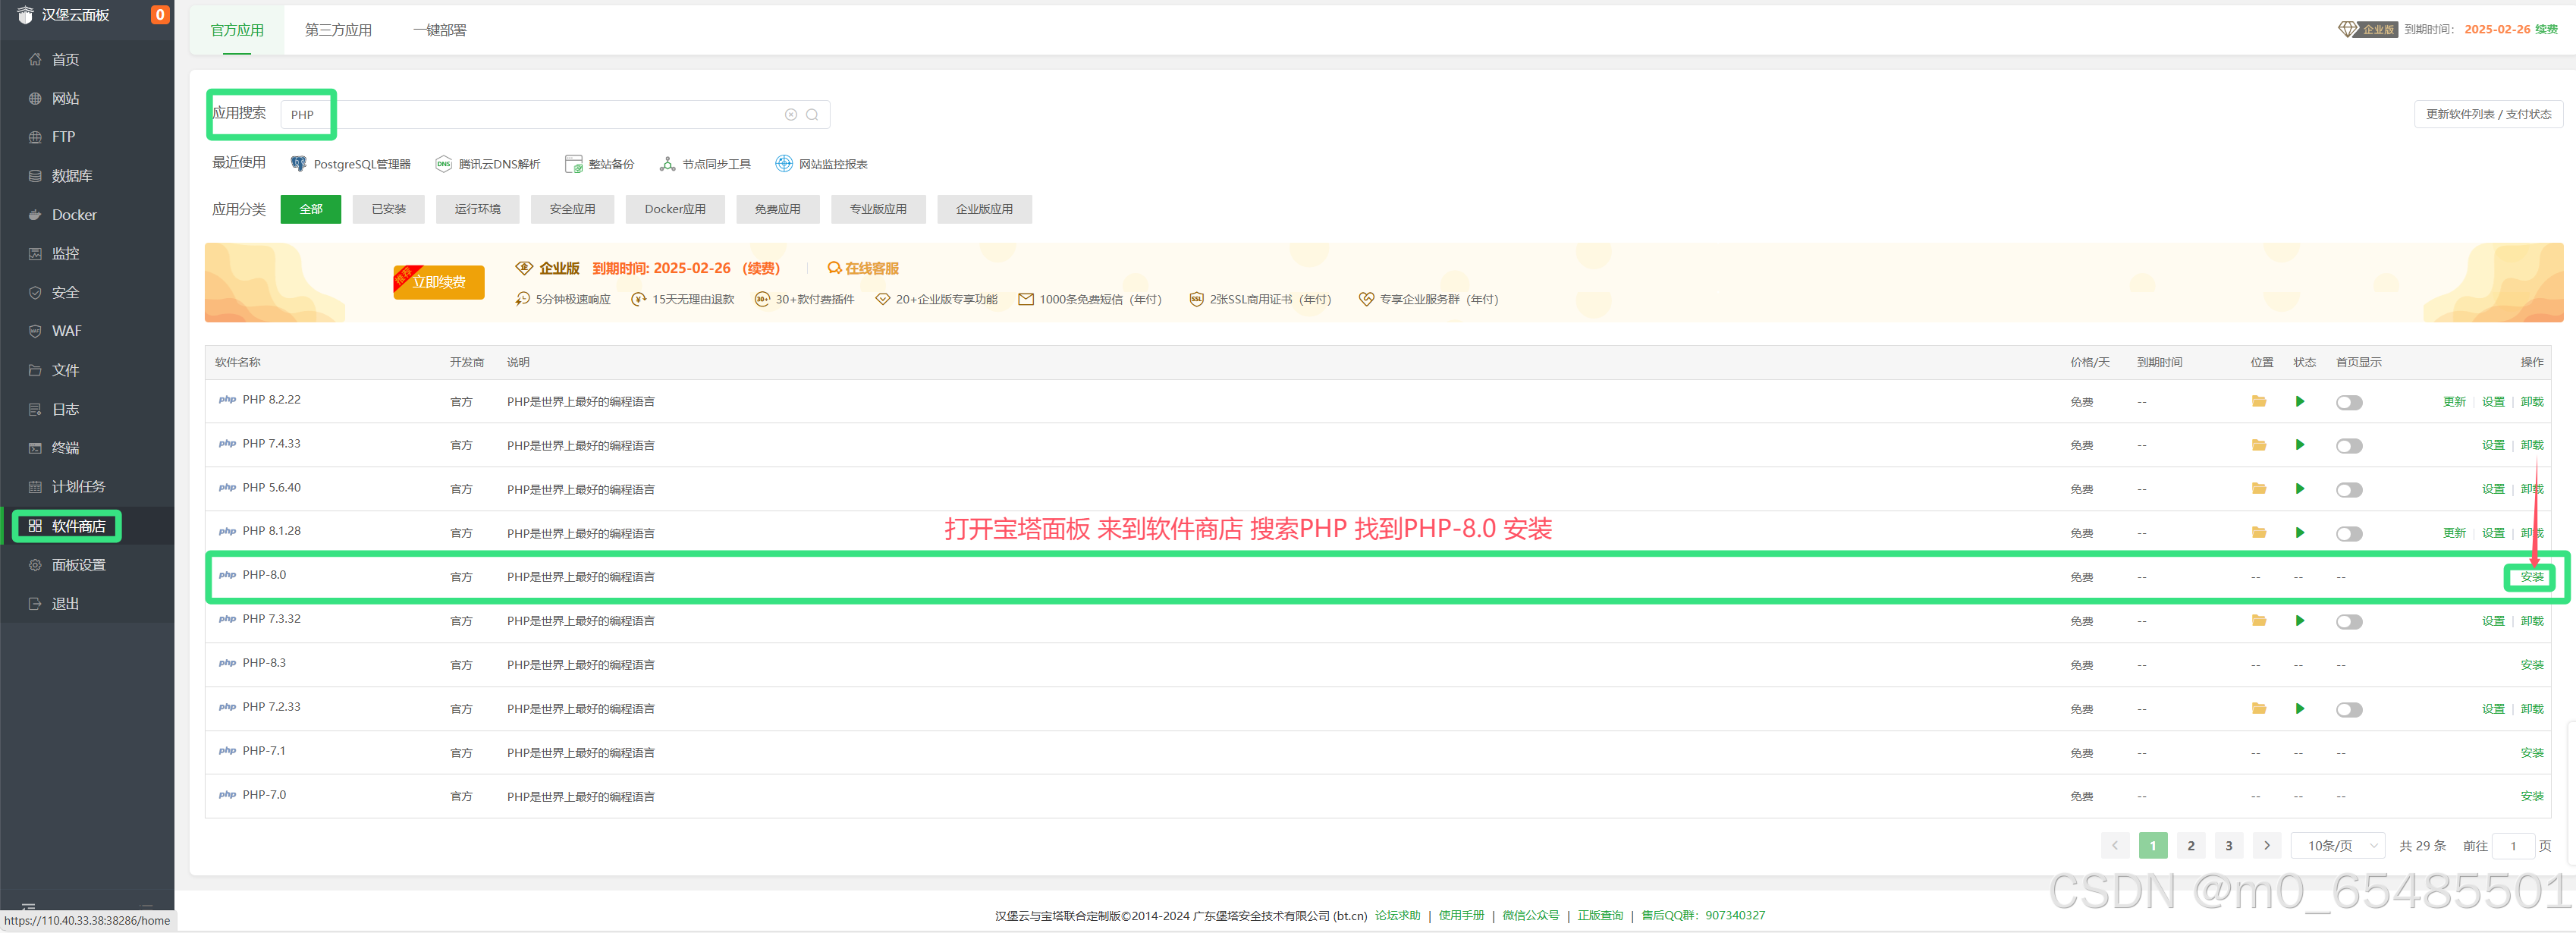2576x933 pixels.
Task: Click the 前往 page number input field
Action: click(x=2512, y=846)
